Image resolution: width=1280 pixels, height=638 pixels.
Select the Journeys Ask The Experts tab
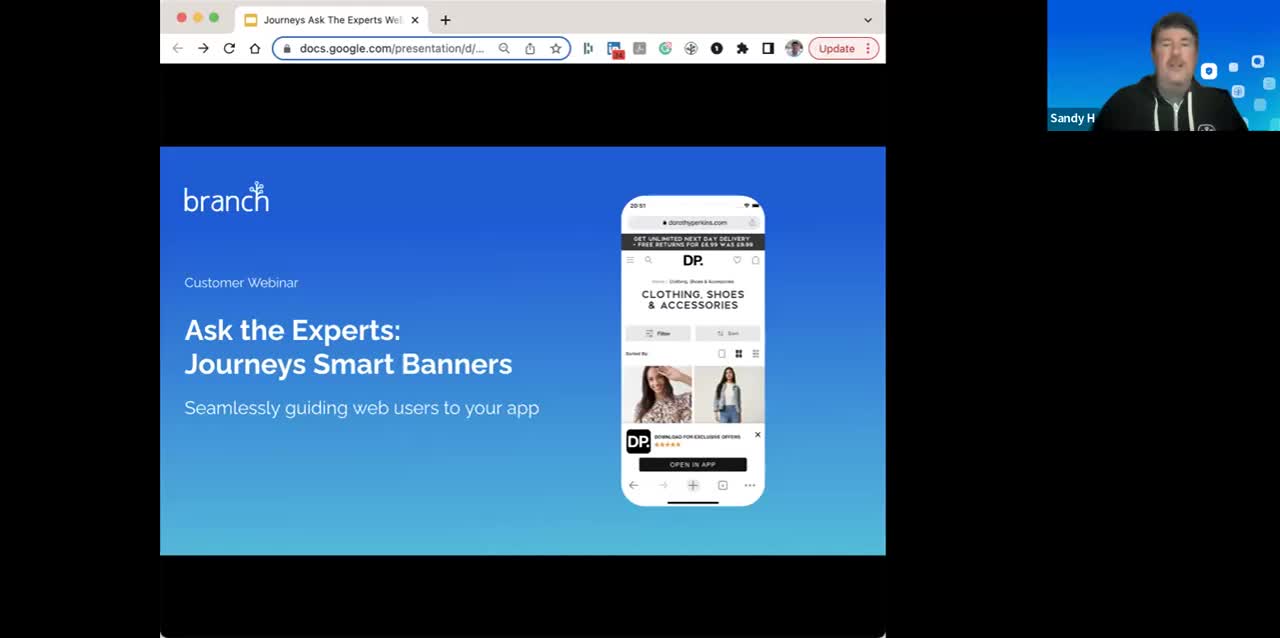330,20
